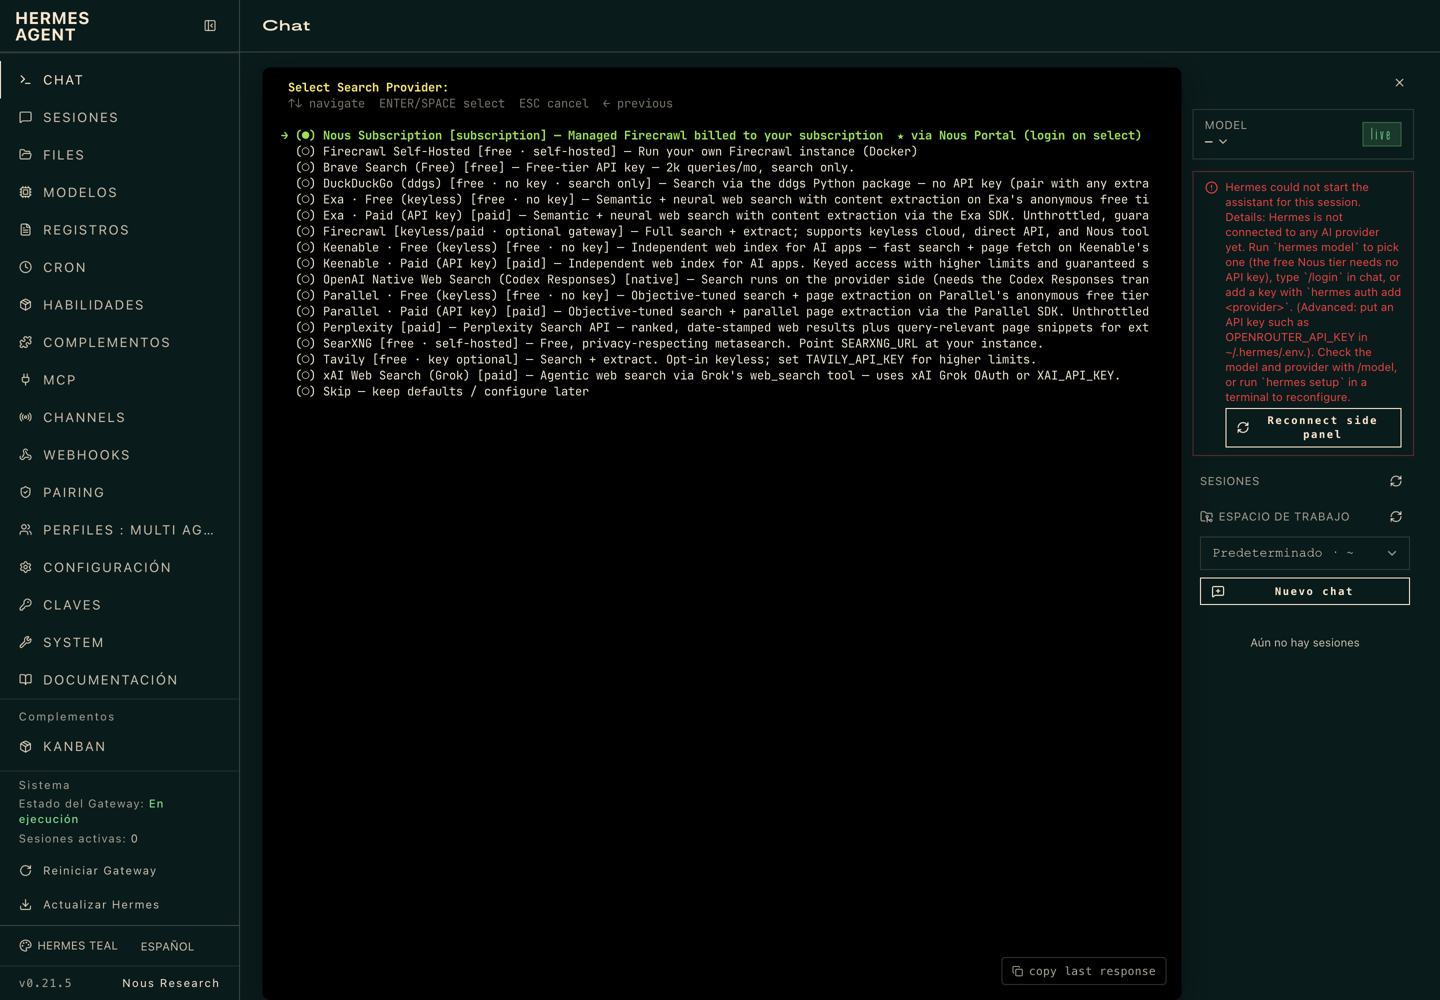Click the Espacio de trabajo folder icon

point(1207,517)
